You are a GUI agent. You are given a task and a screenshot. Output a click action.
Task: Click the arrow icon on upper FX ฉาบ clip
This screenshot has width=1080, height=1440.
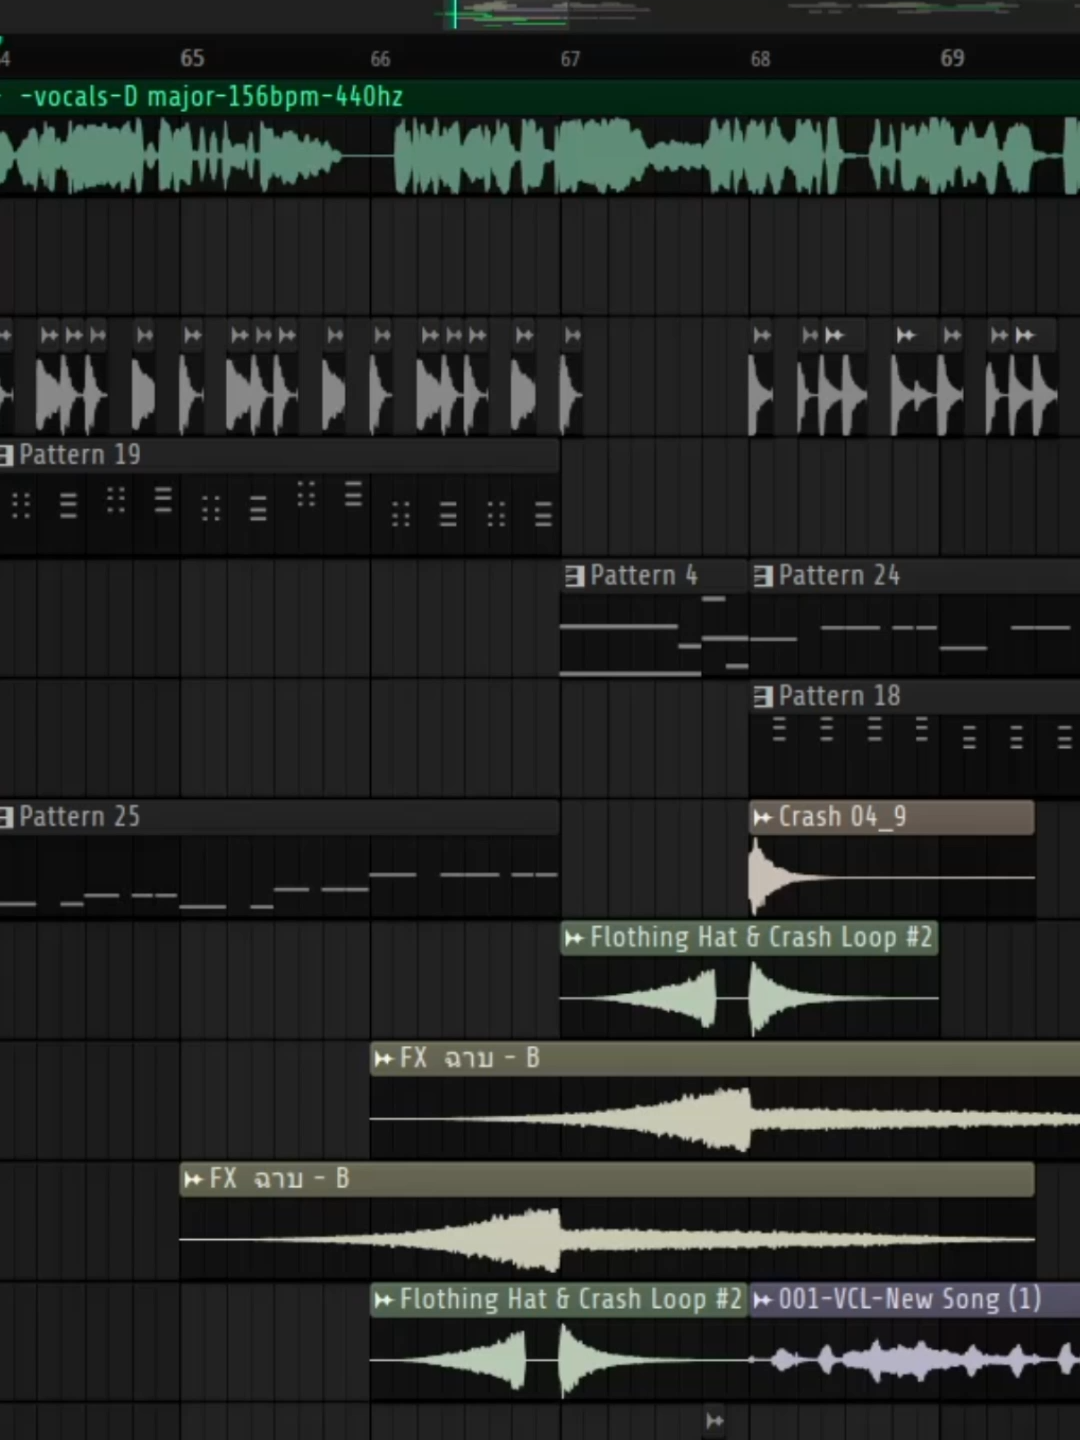coord(384,1058)
